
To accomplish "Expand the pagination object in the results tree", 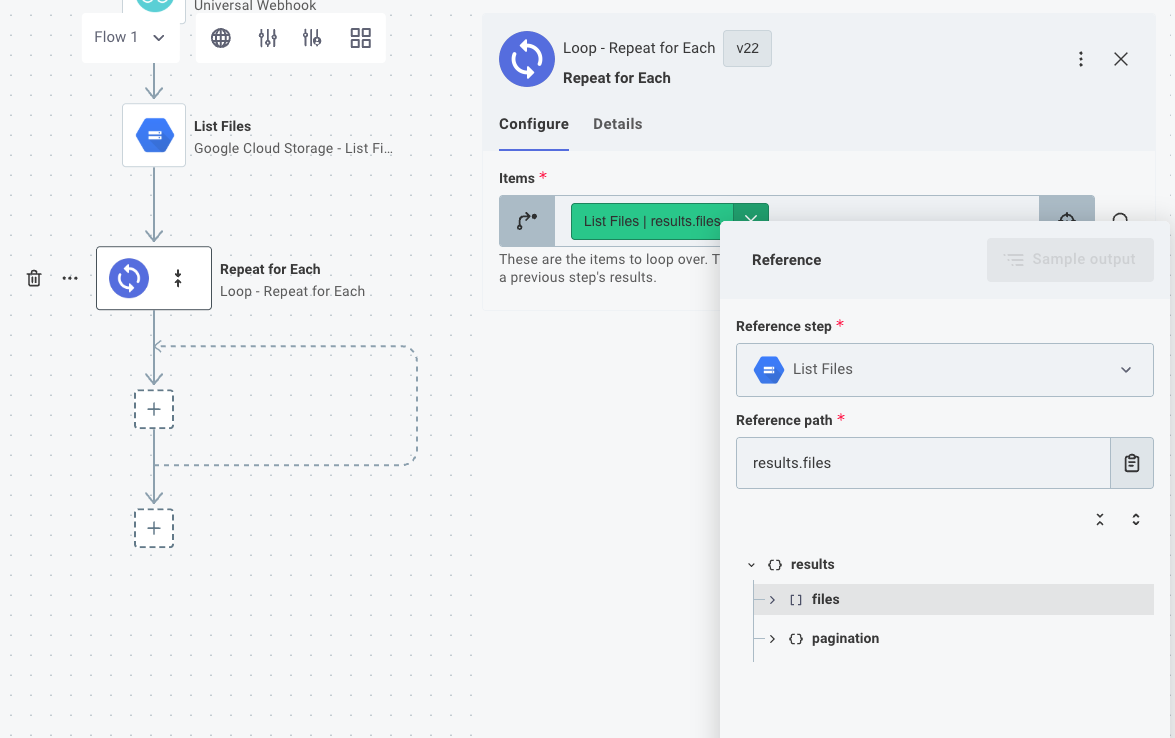I will coord(772,638).
